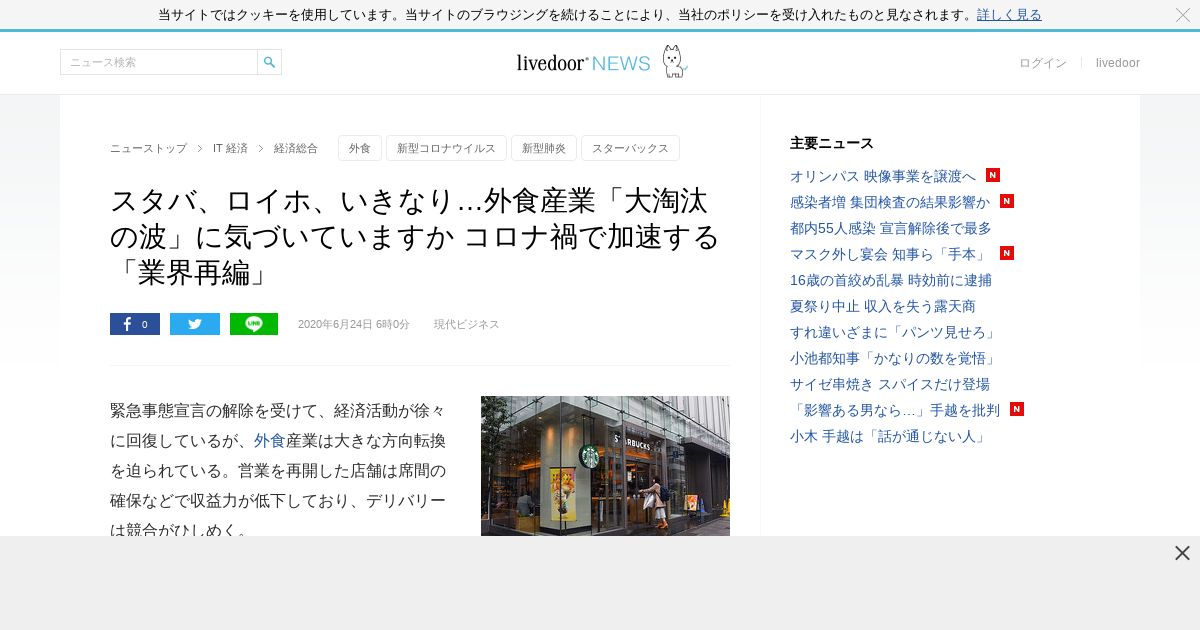Read 小木 手越は「話が通じない人」
The image size is (1200, 630).
click(888, 436)
